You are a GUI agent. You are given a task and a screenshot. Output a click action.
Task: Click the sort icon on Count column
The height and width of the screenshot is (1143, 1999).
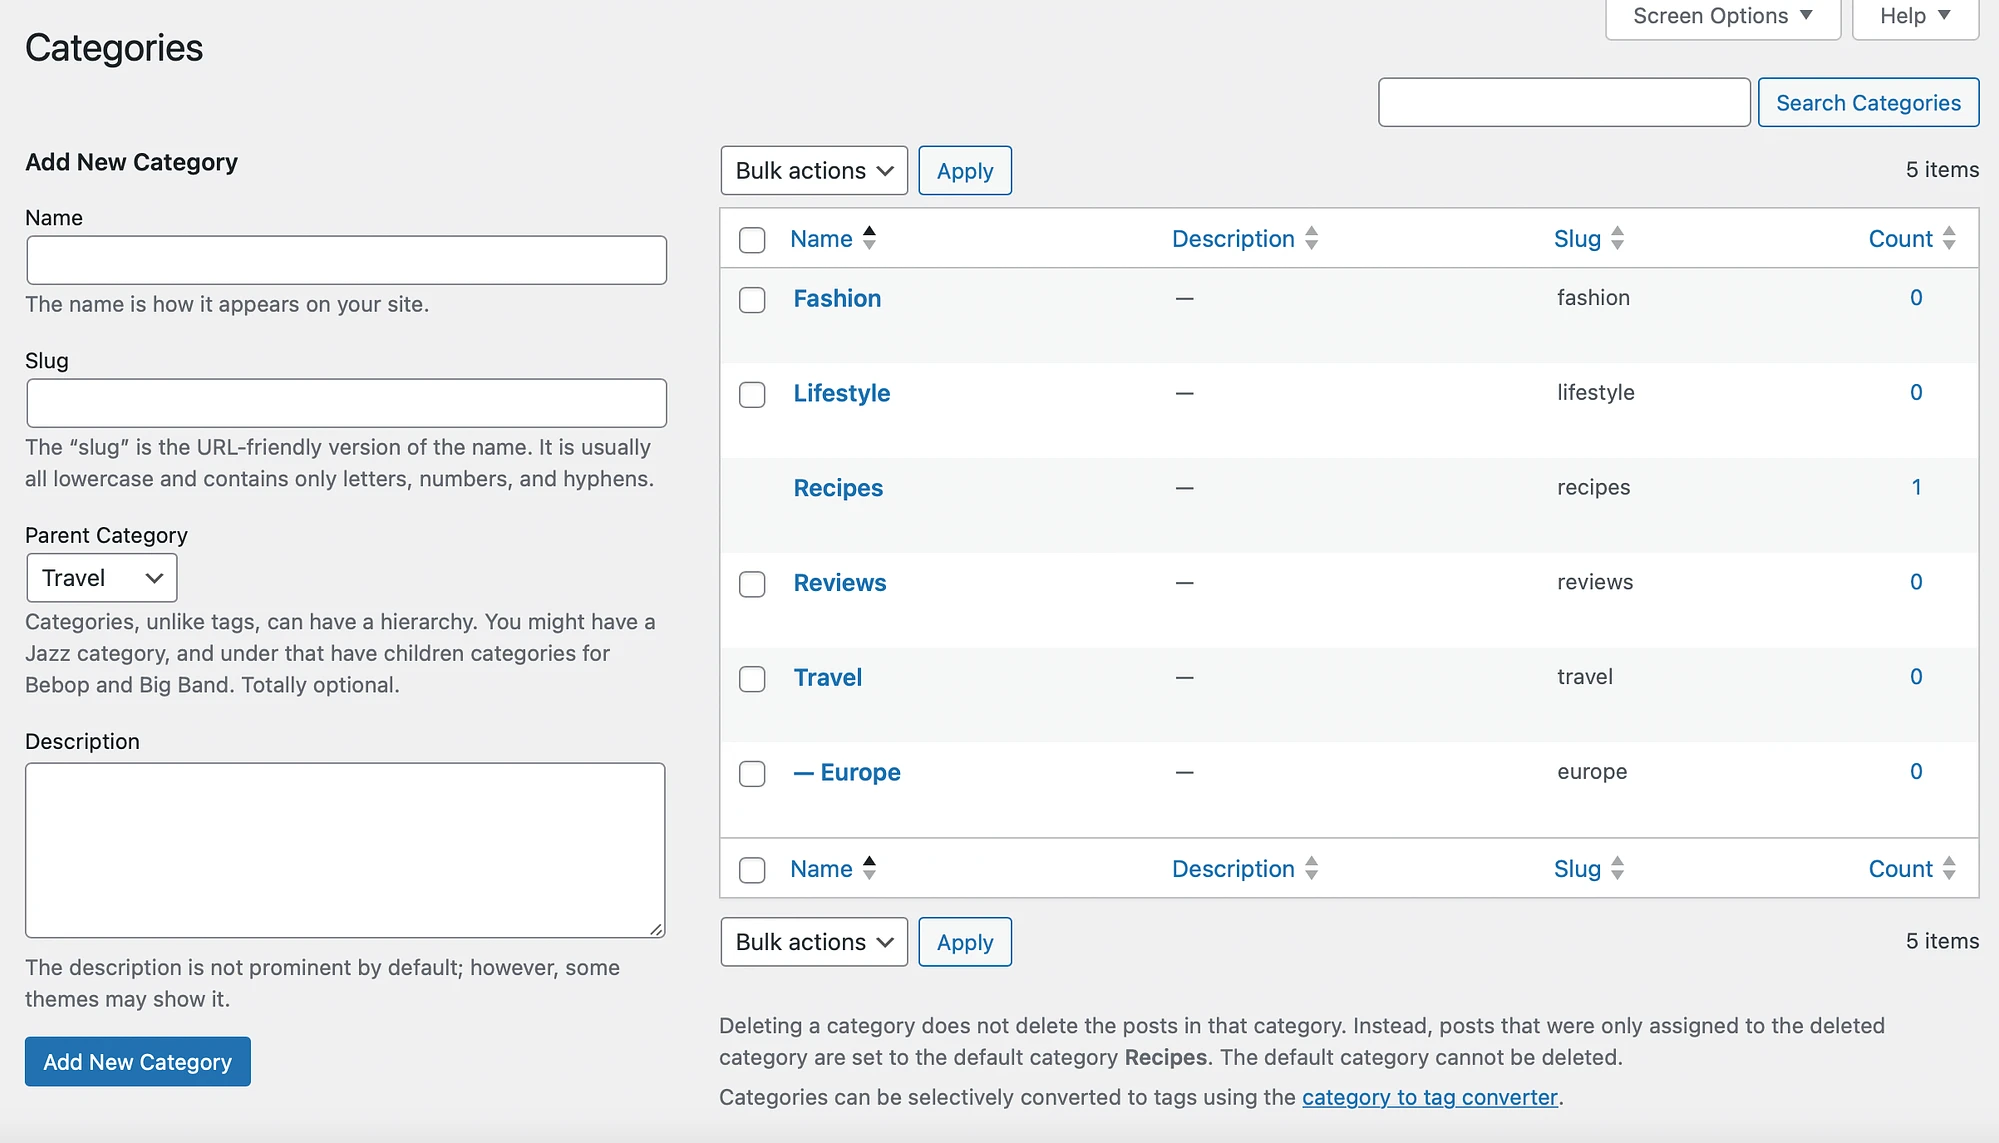coord(1955,237)
